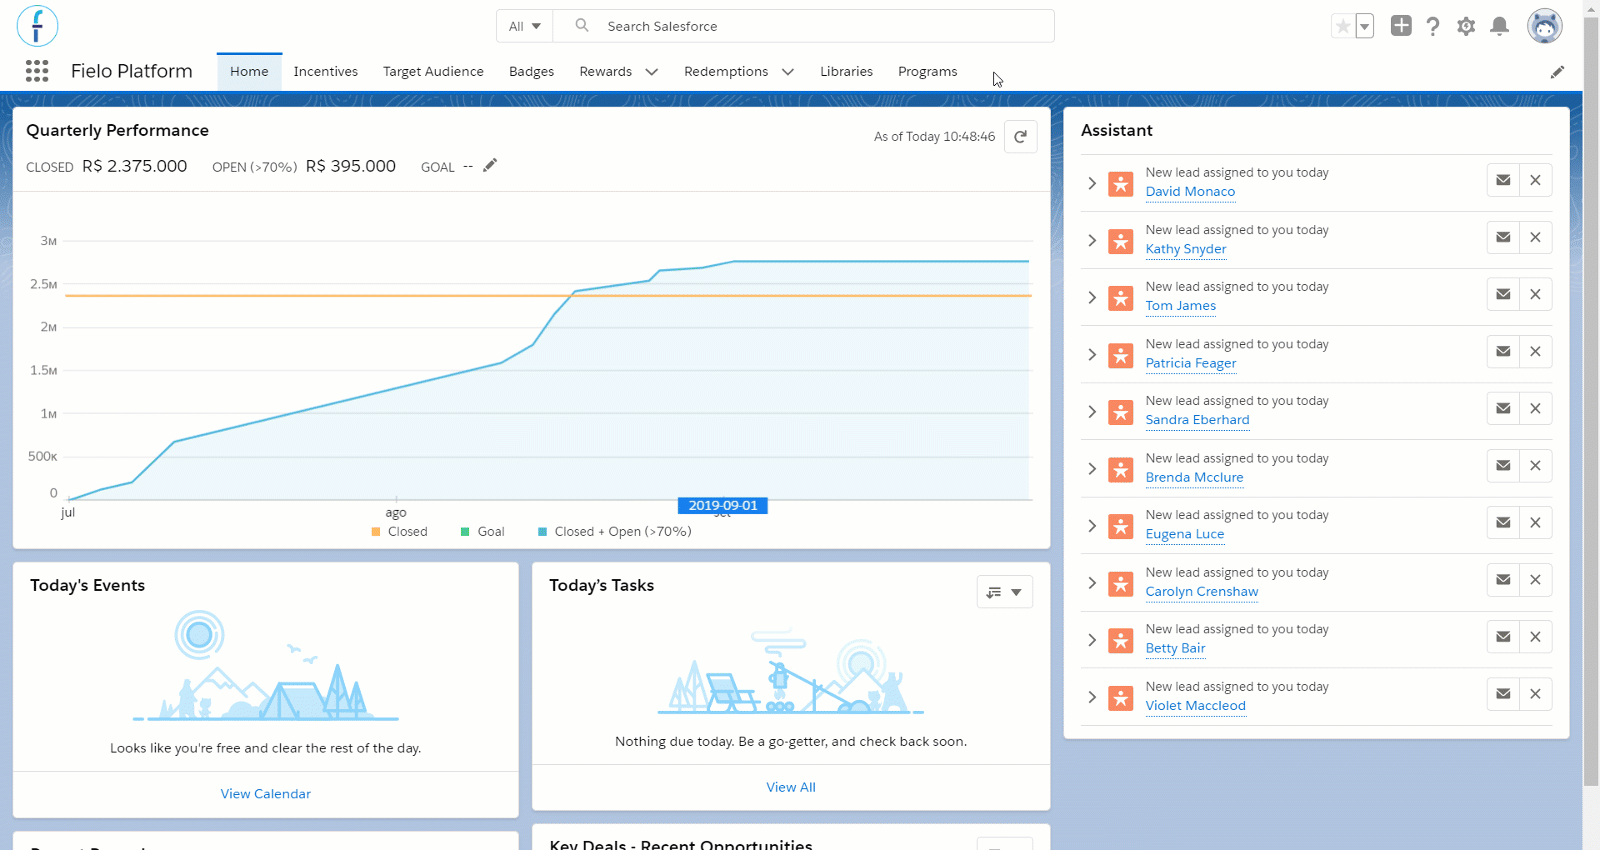Send email to Patricia Feager lead

[x=1503, y=351]
